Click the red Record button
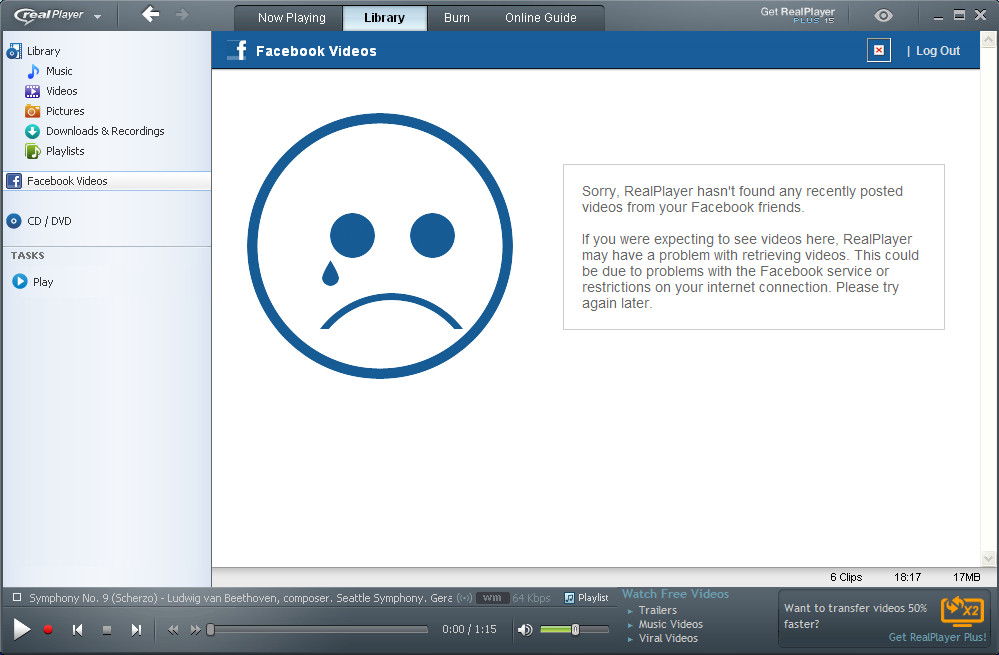 coord(48,630)
